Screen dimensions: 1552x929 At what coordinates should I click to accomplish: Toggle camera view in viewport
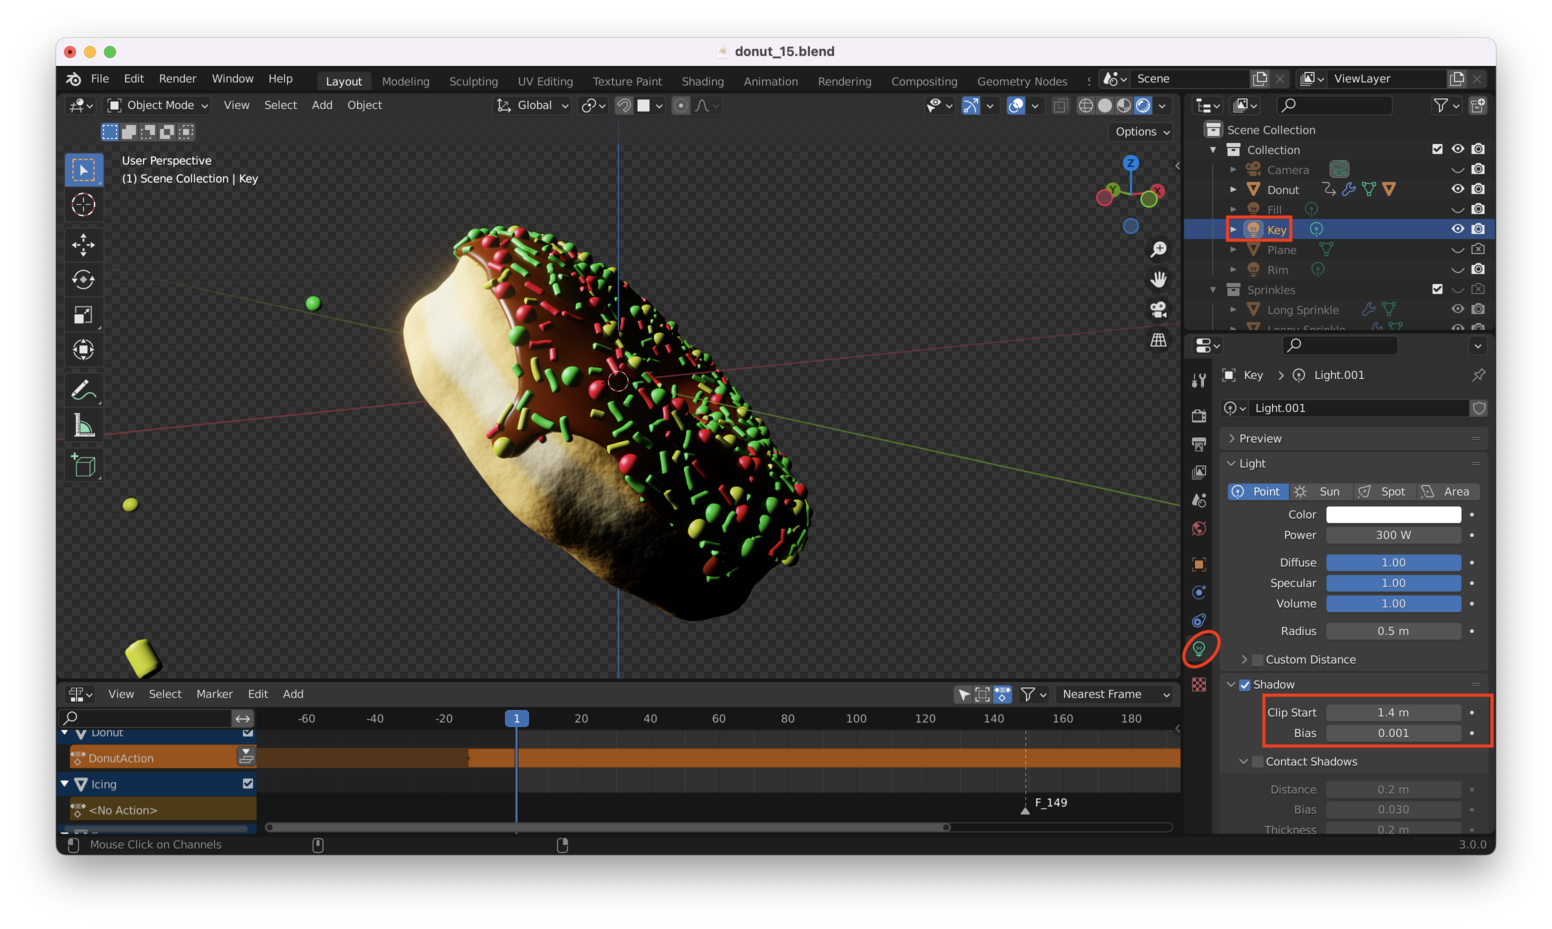1158,310
